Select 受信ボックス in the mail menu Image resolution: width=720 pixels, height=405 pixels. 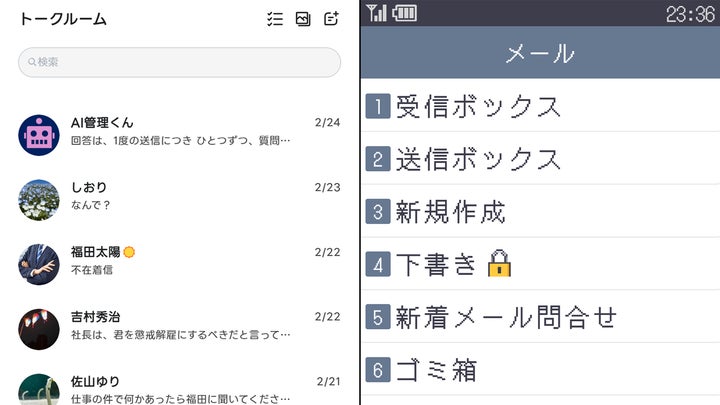coord(540,106)
